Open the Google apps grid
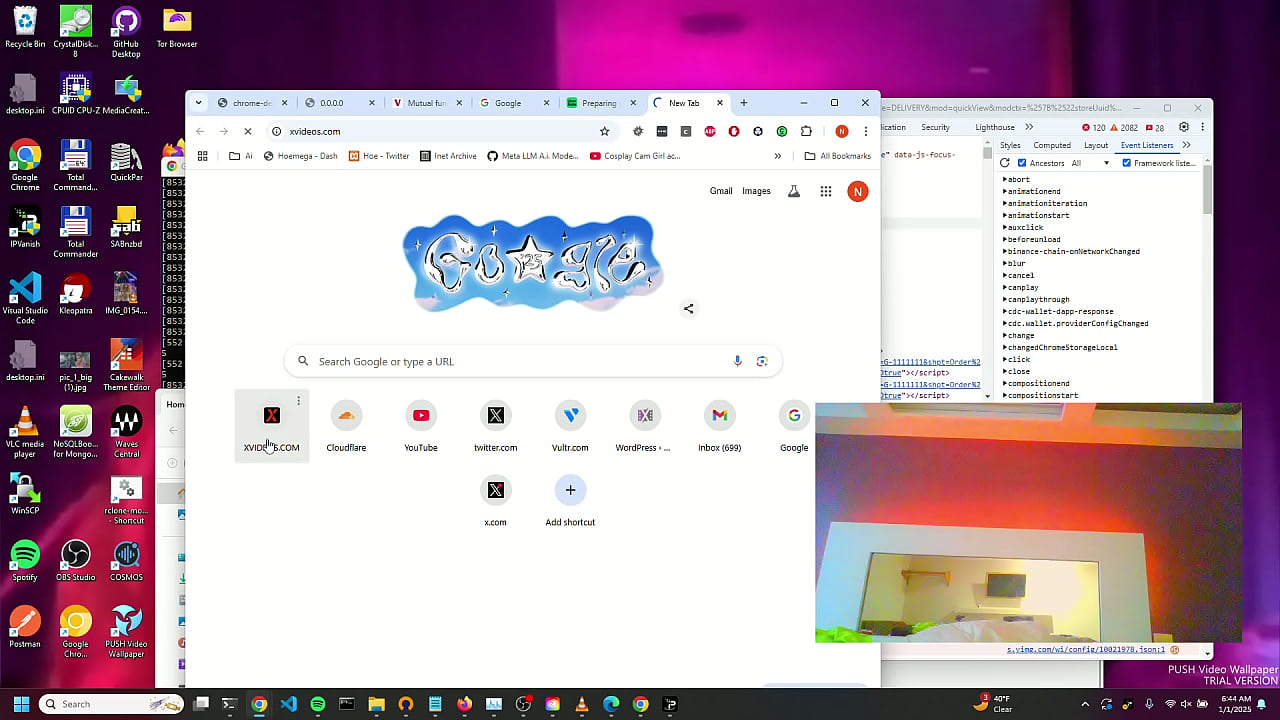This screenshot has width=1280, height=720. pyautogui.click(x=826, y=191)
